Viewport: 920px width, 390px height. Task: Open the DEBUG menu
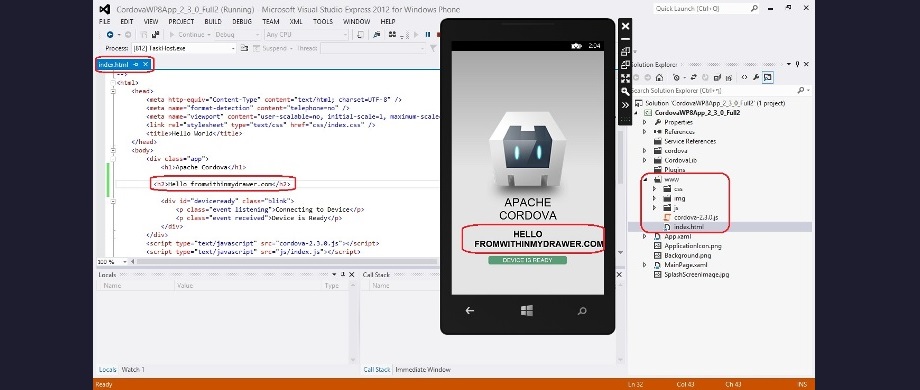(242, 22)
